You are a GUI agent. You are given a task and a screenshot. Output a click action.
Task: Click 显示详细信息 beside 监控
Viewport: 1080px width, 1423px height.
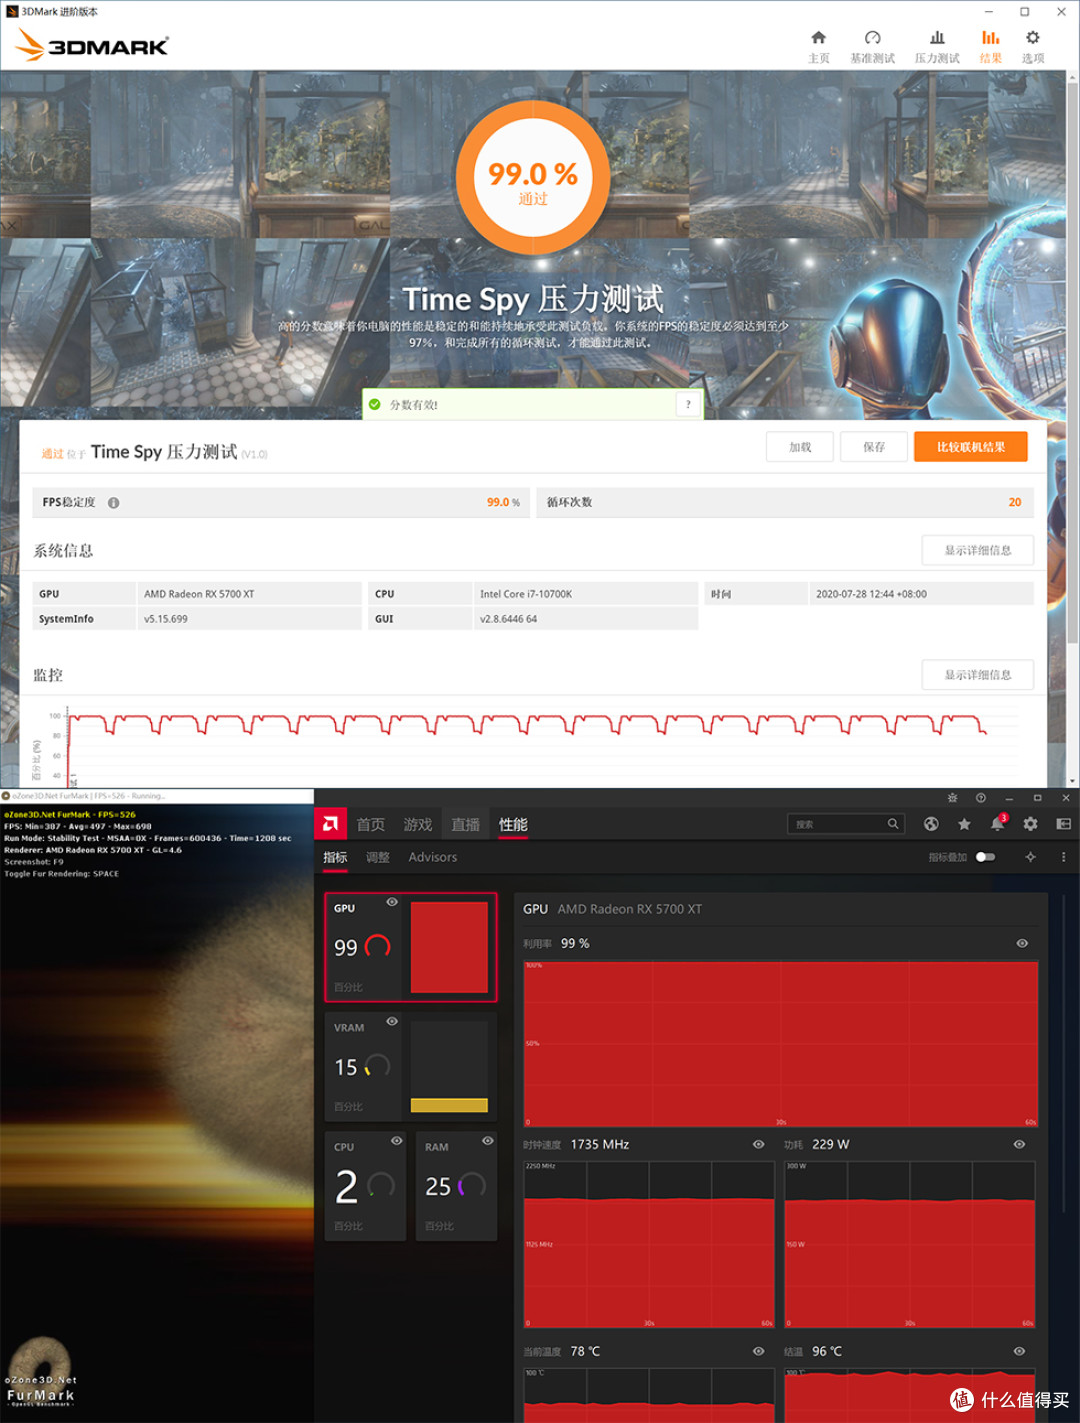[x=978, y=675]
